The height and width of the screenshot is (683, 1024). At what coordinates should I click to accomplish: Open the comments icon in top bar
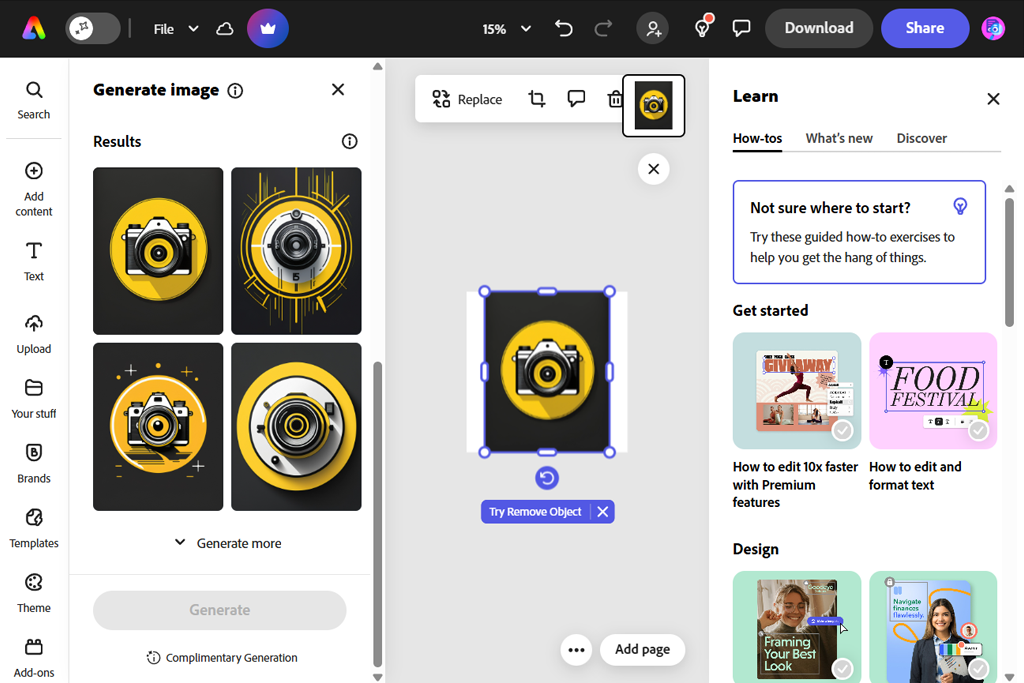pyautogui.click(x=741, y=28)
